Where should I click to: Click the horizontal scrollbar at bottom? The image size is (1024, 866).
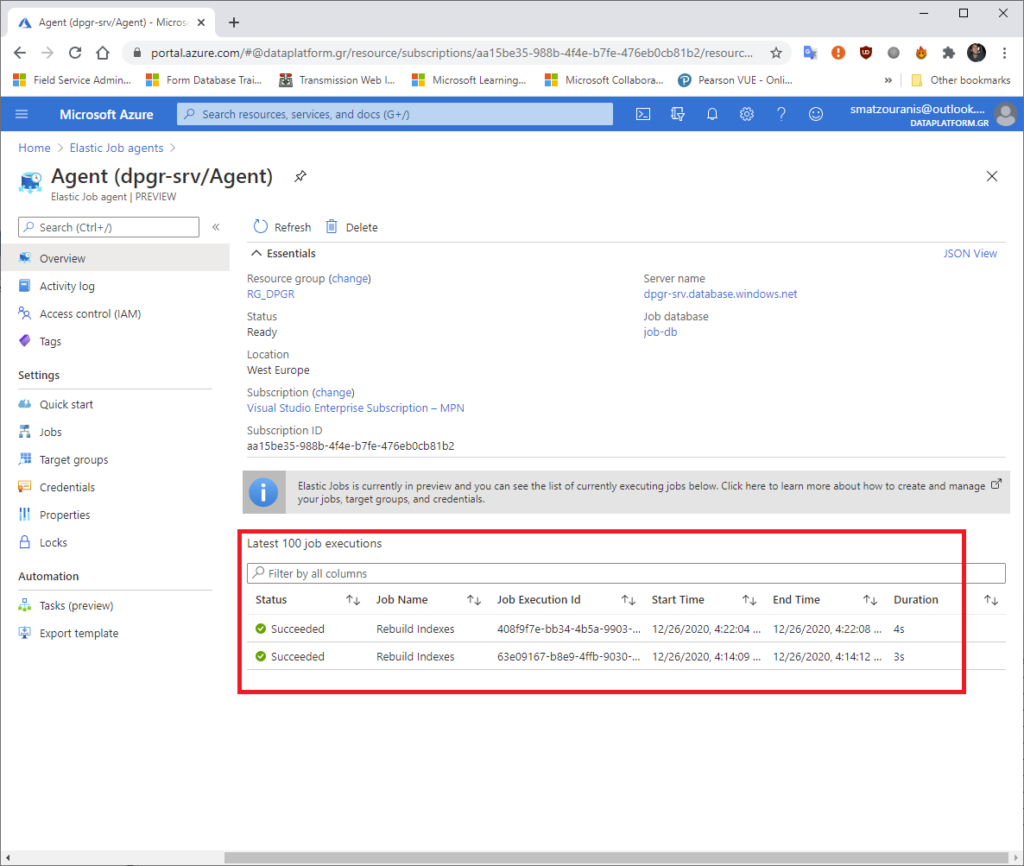[x=616, y=857]
